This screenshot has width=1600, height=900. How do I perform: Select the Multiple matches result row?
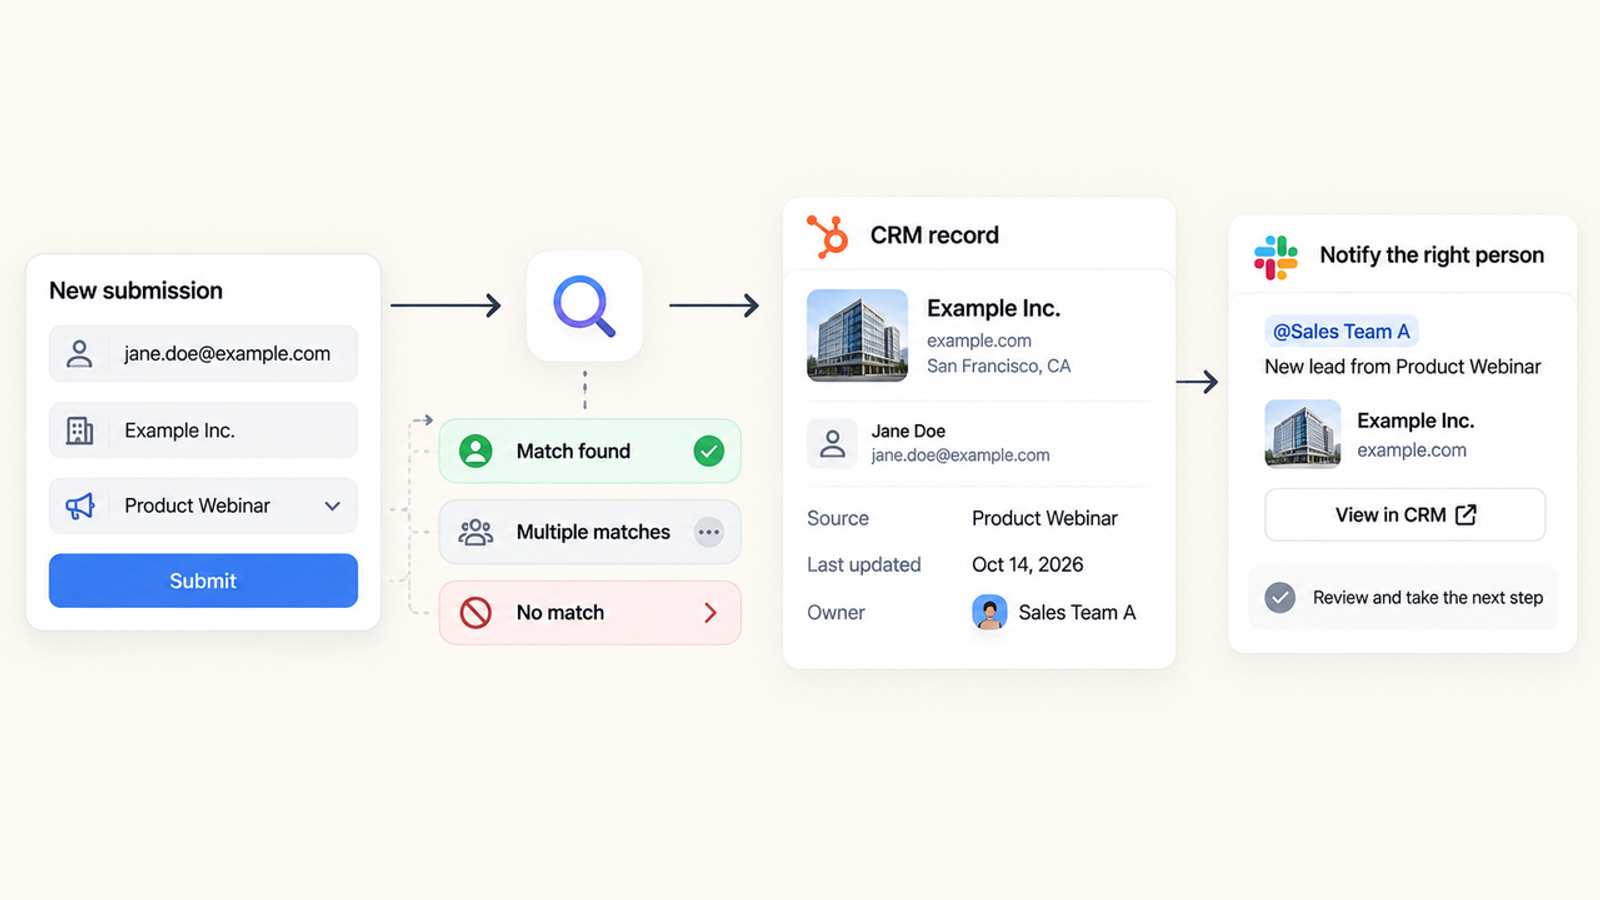pos(590,532)
